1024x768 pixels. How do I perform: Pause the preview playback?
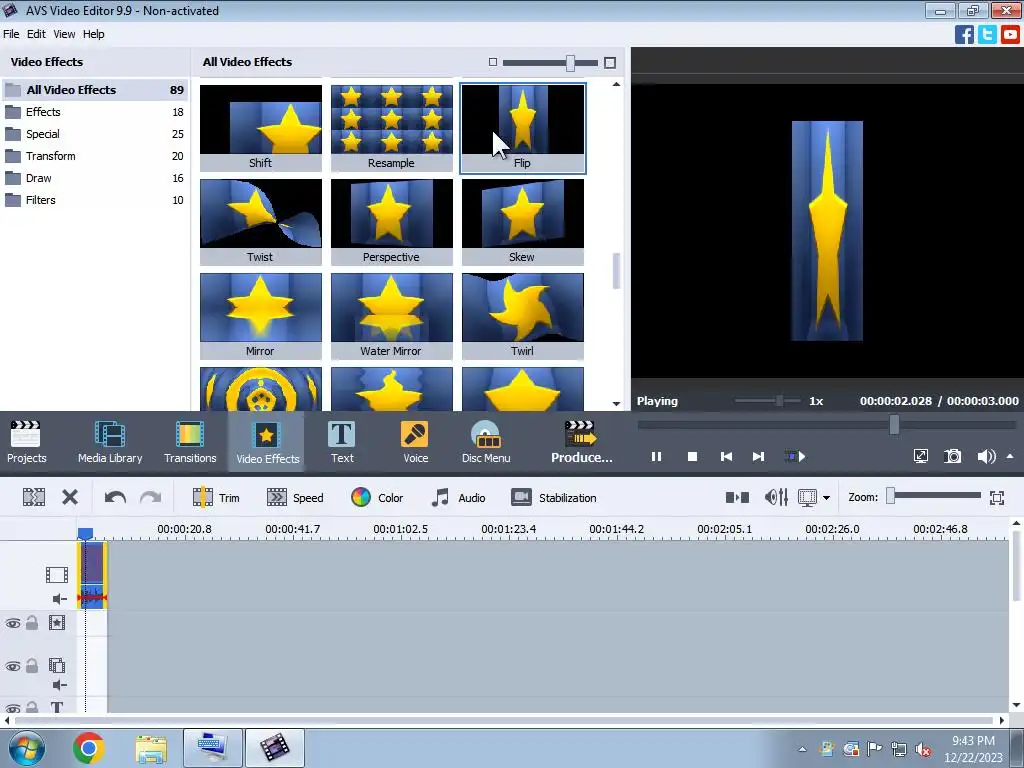[656, 456]
